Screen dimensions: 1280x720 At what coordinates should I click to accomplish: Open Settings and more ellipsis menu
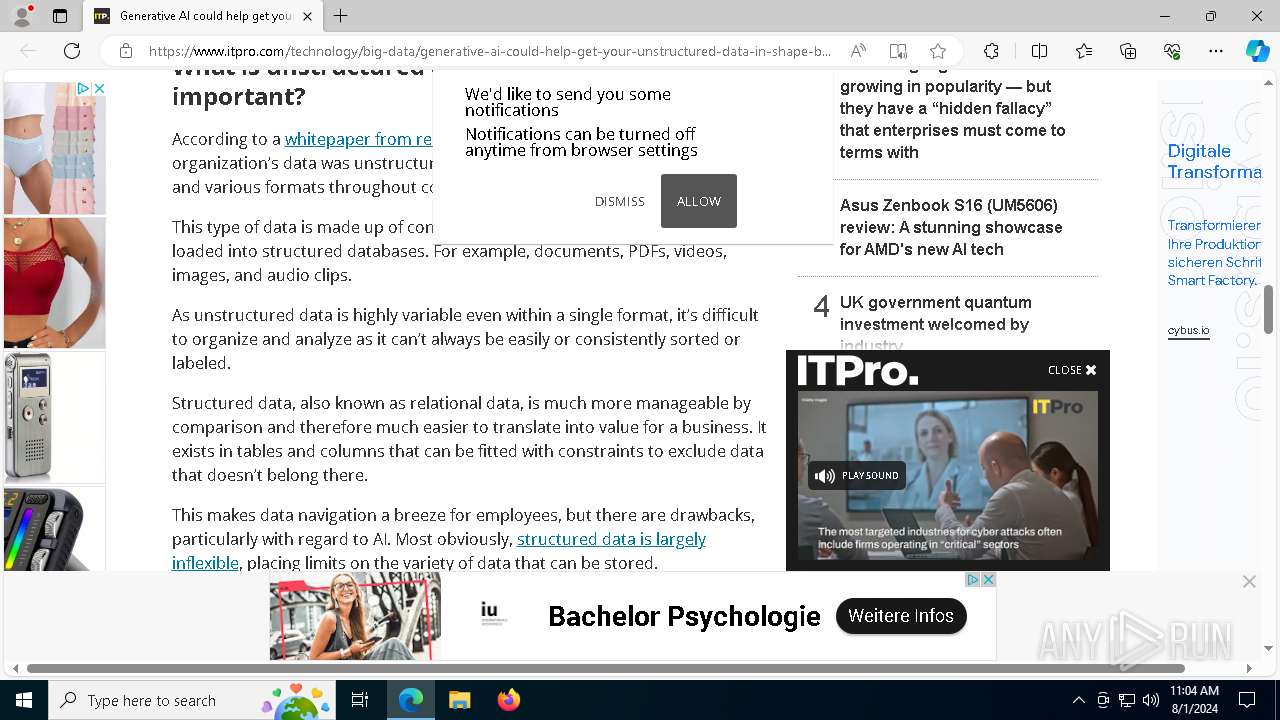tap(1216, 51)
